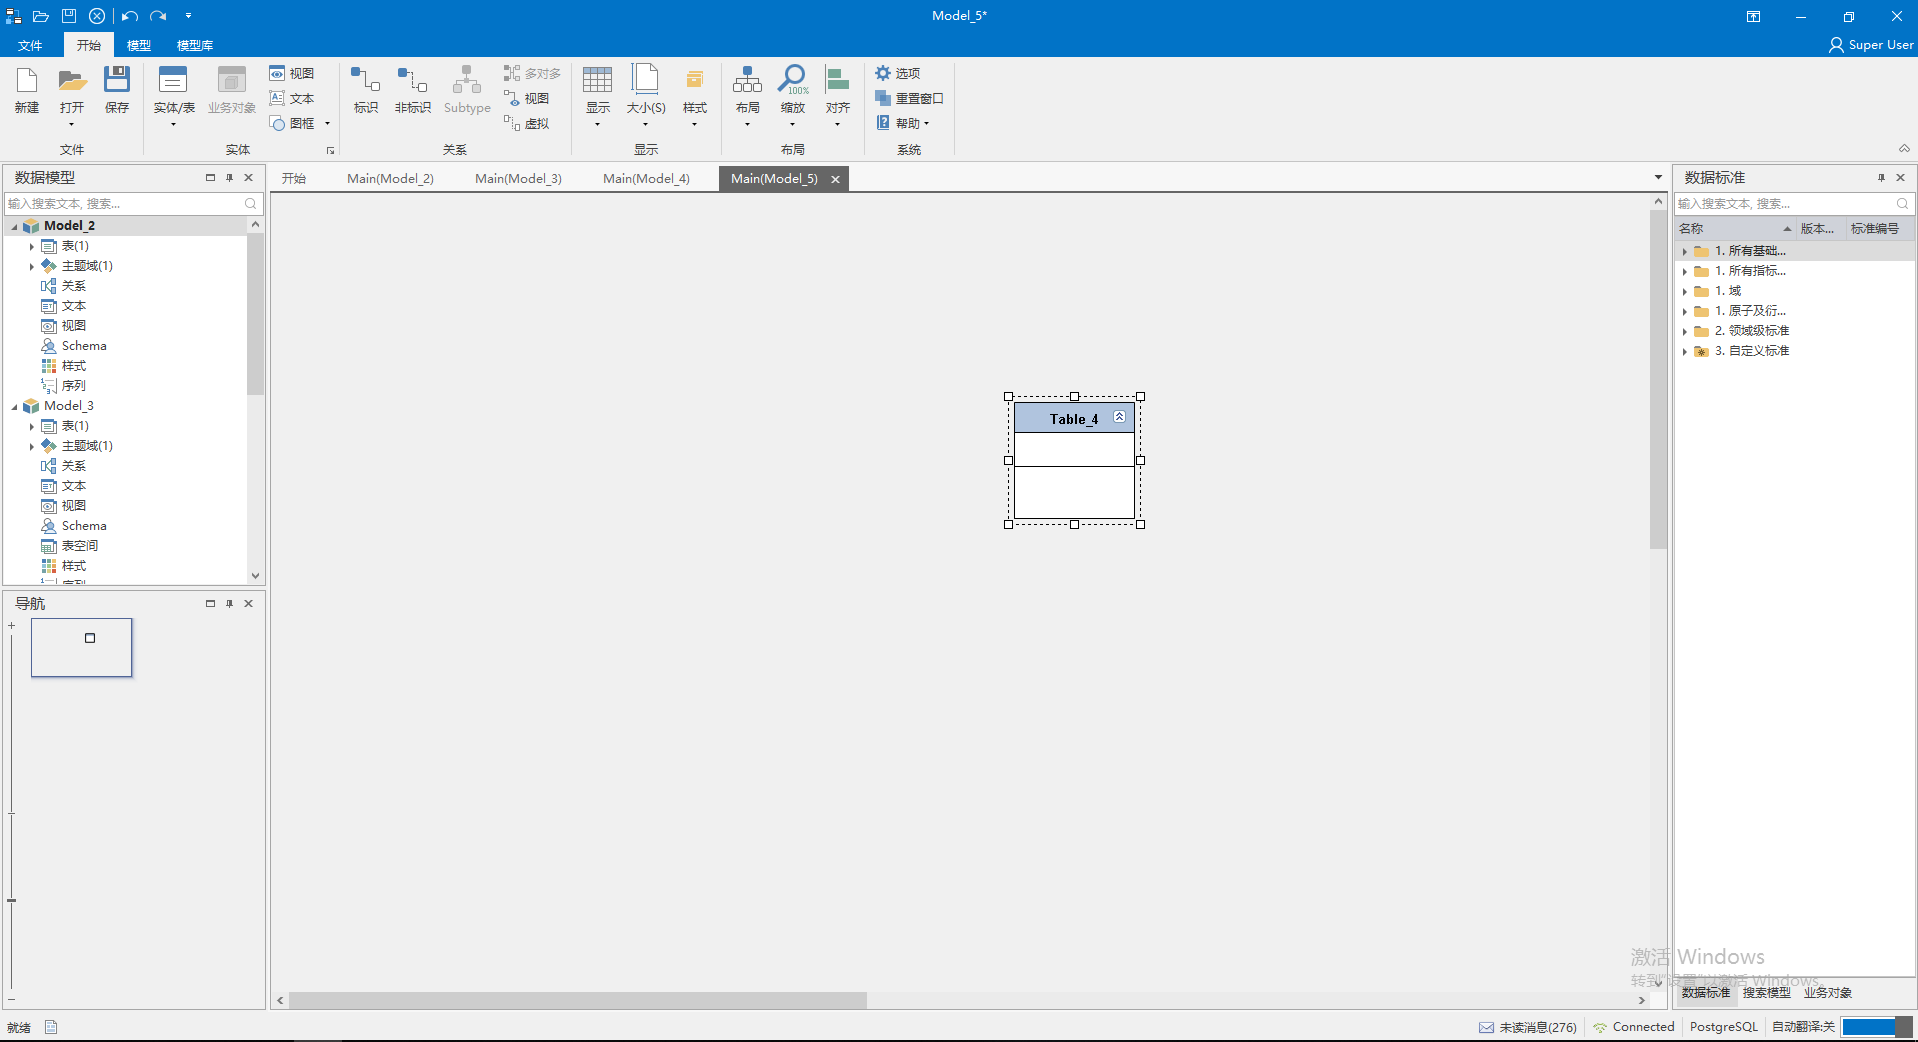Open the 缩放 zoom tool

793,80
